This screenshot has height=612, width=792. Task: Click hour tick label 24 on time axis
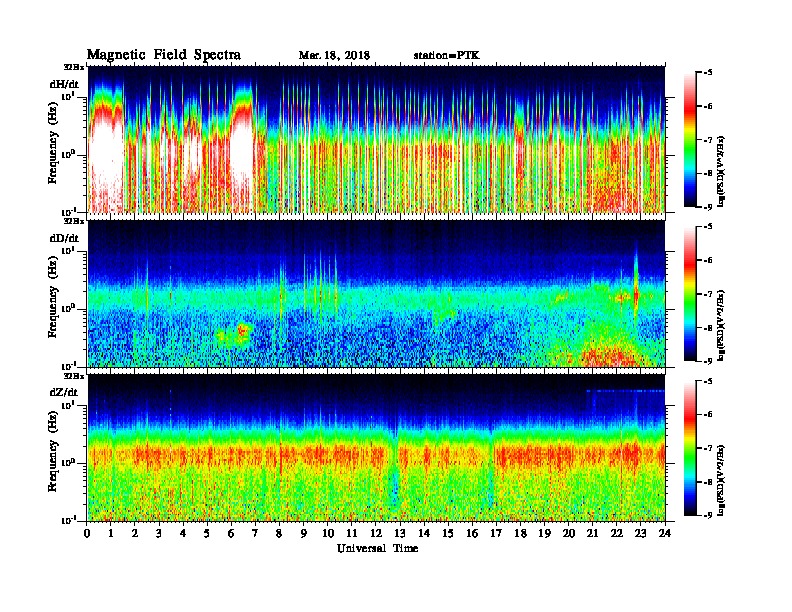(x=665, y=533)
